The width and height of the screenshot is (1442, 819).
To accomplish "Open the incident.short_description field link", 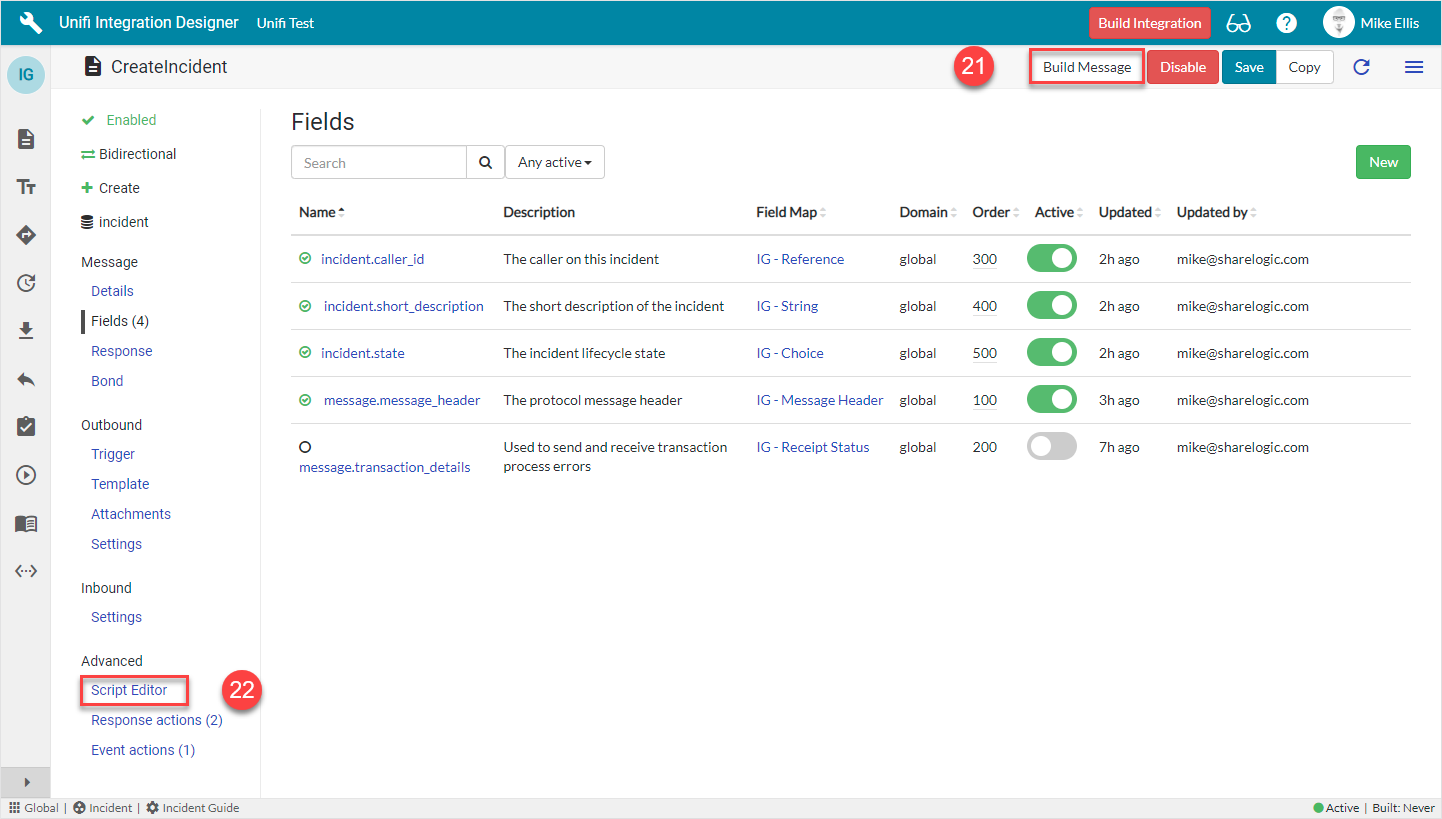I will click(x=403, y=306).
